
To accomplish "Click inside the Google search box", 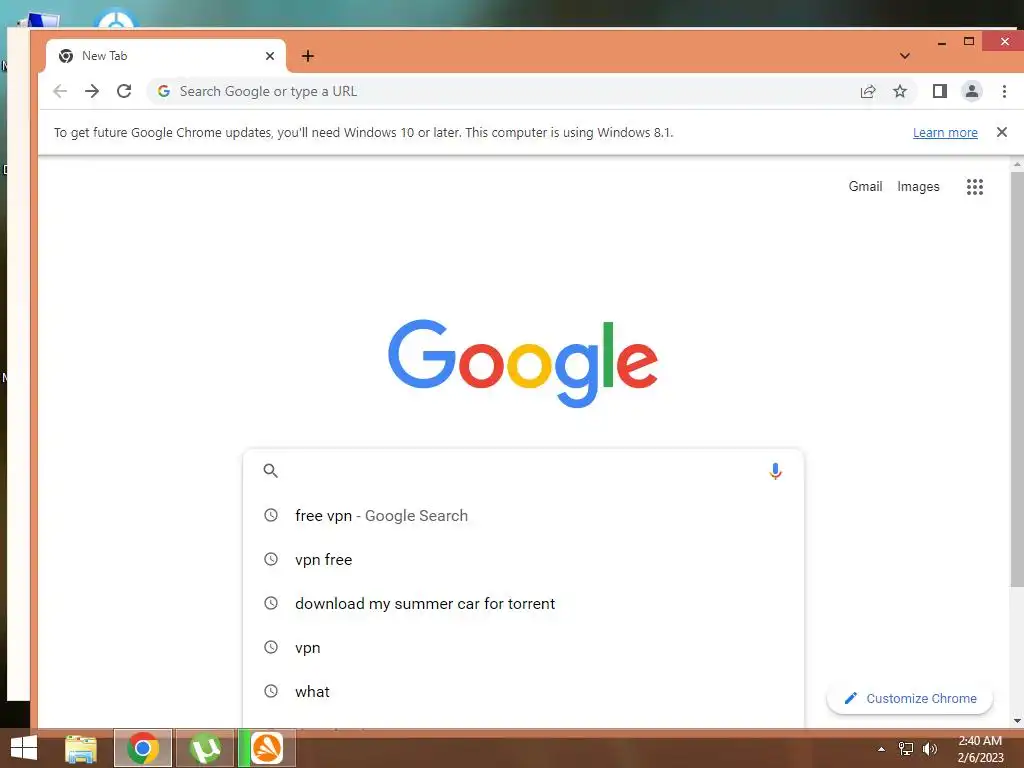I will pos(522,470).
